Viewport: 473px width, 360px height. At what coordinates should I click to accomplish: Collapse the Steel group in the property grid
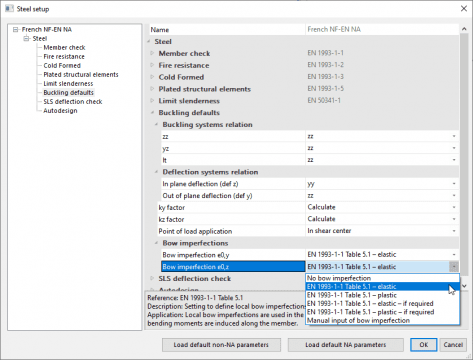(148, 42)
